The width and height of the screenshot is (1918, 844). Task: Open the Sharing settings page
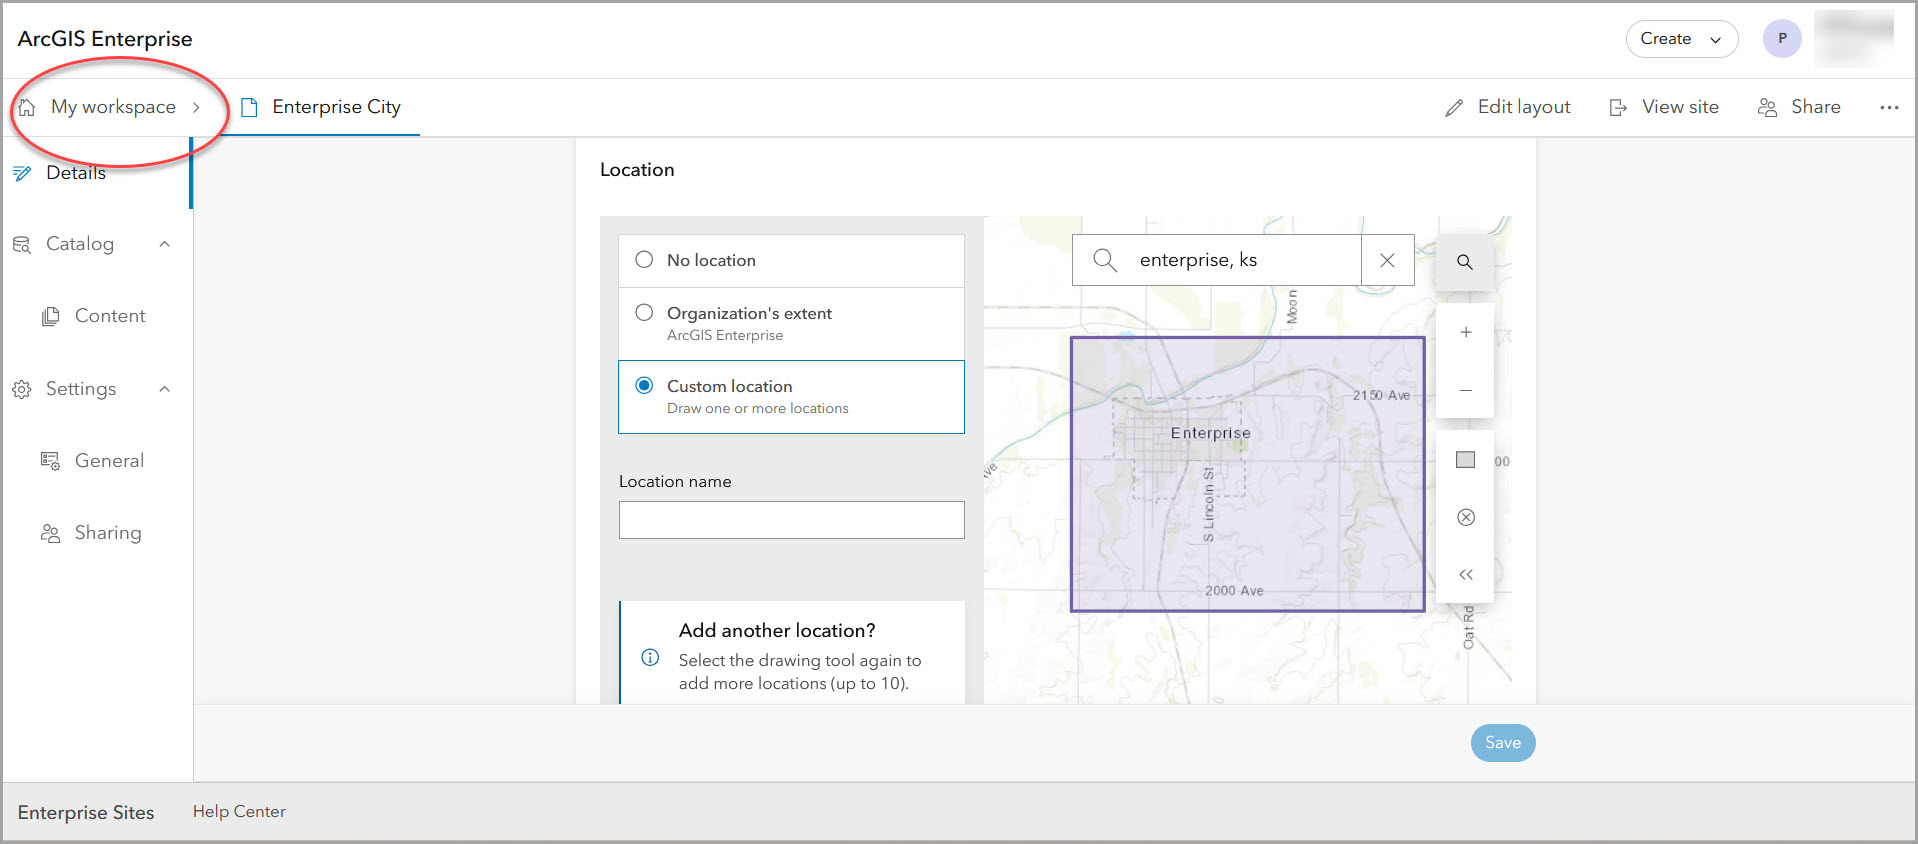[107, 533]
